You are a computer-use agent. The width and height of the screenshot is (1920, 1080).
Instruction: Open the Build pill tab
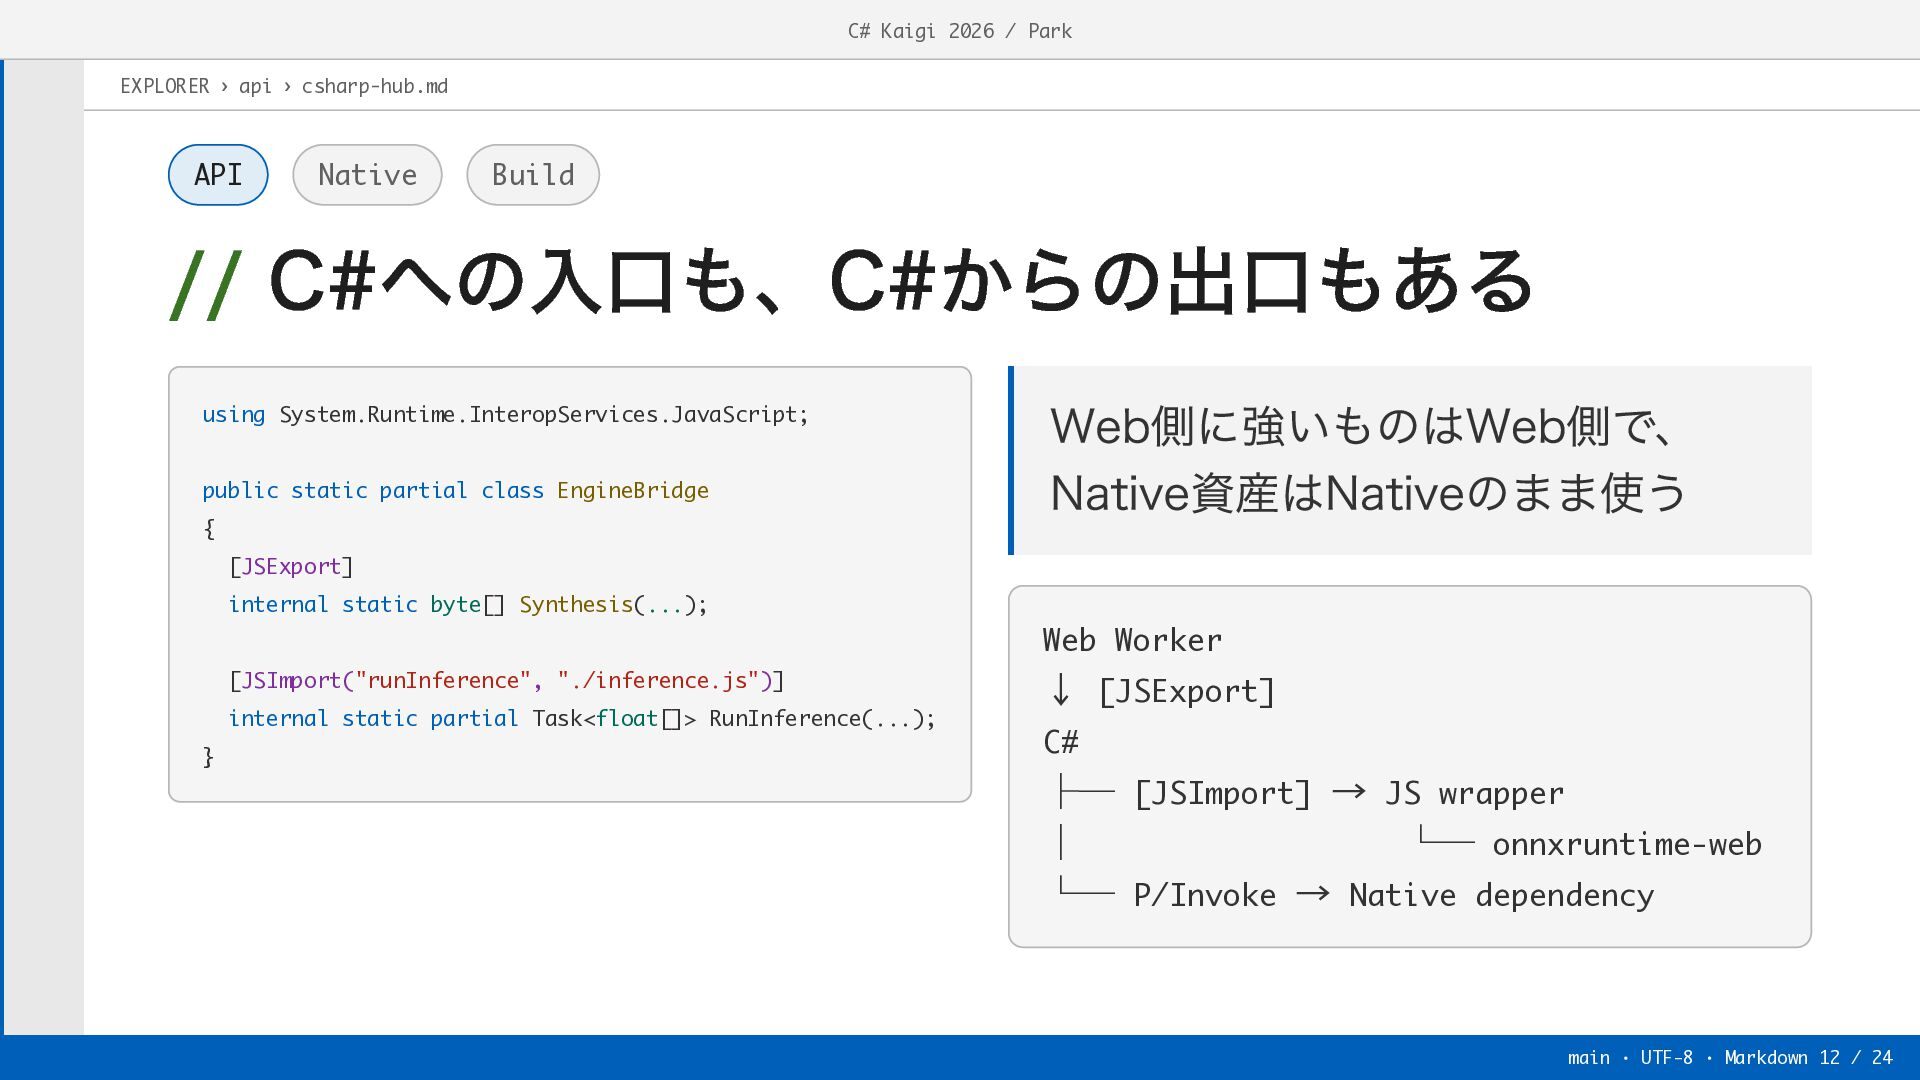click(x=533, y=175)
